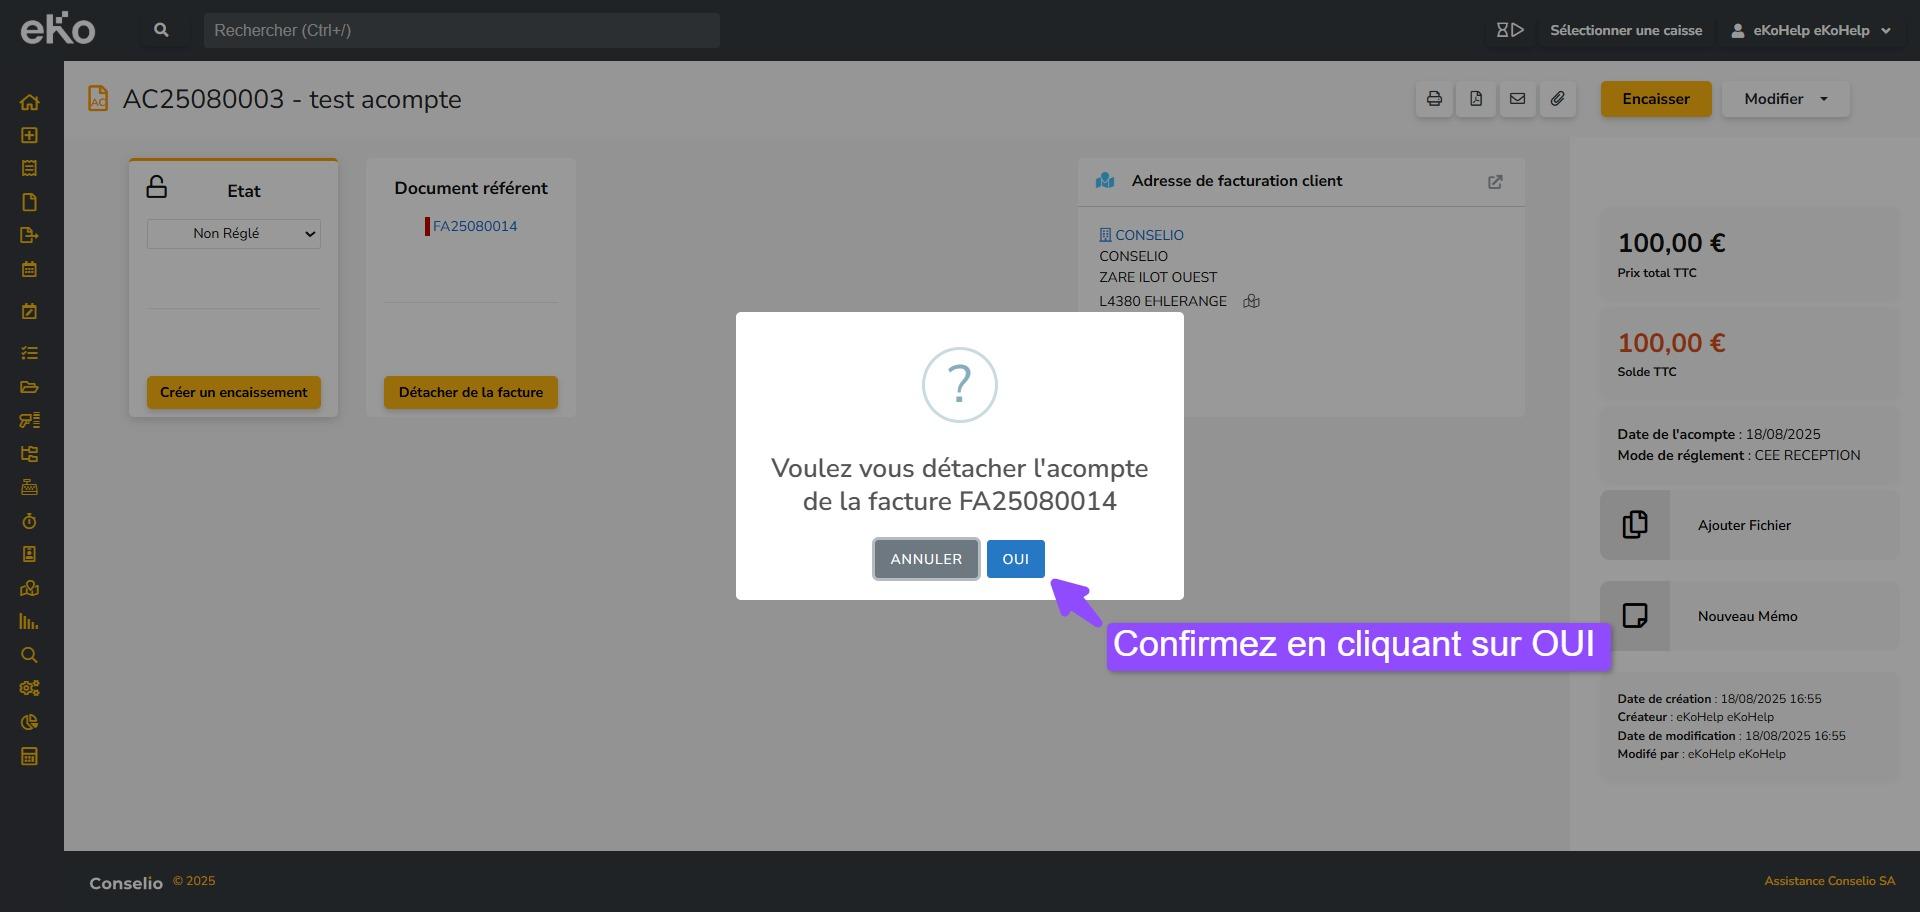Click the print icon in toolbar
The height and width of the screenshot is (912, 1920).
click(x=1434, y=99)
